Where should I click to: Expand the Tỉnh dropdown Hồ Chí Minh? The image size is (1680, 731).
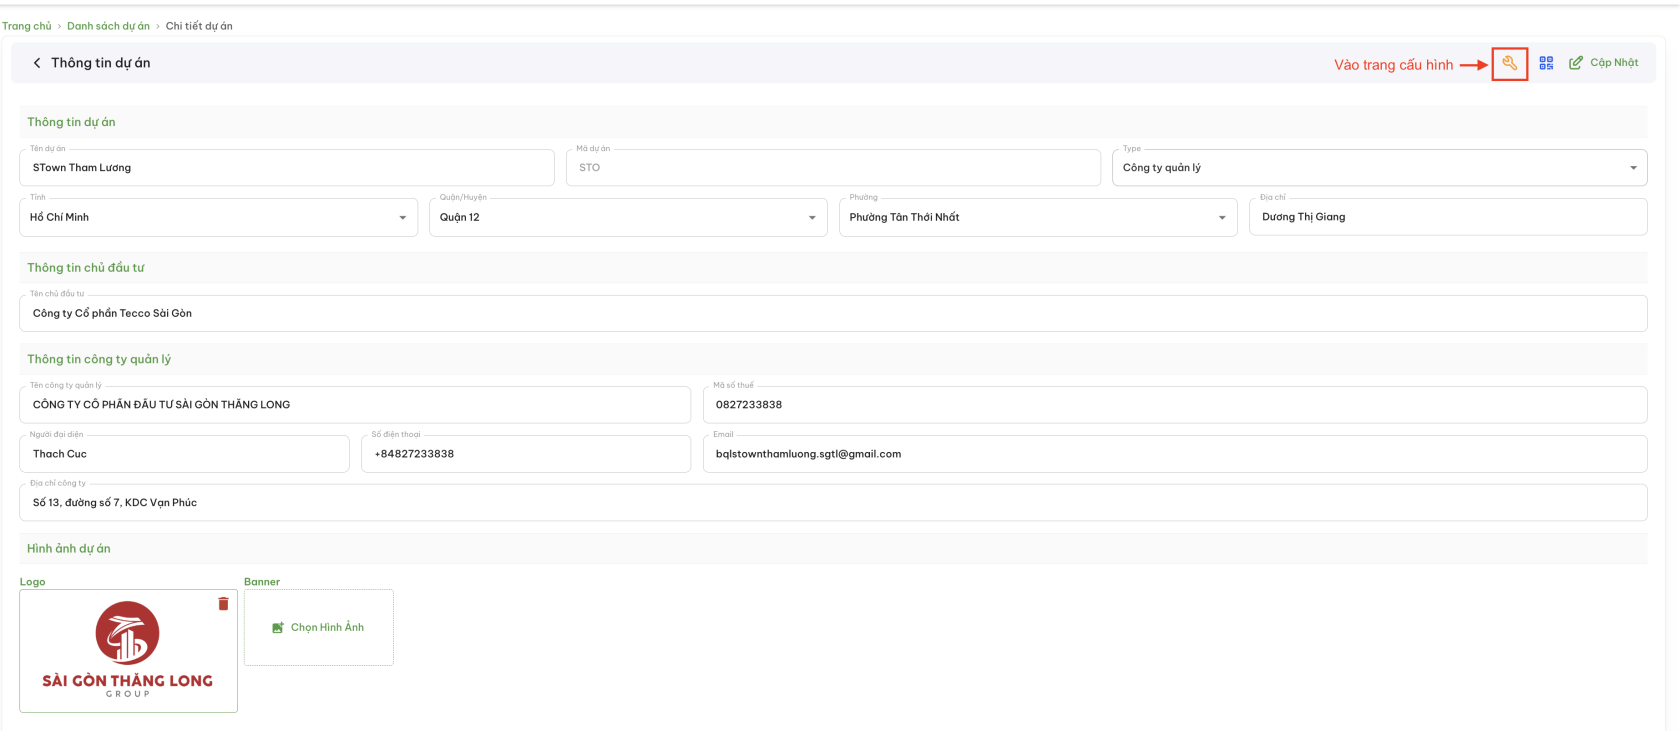218,217
